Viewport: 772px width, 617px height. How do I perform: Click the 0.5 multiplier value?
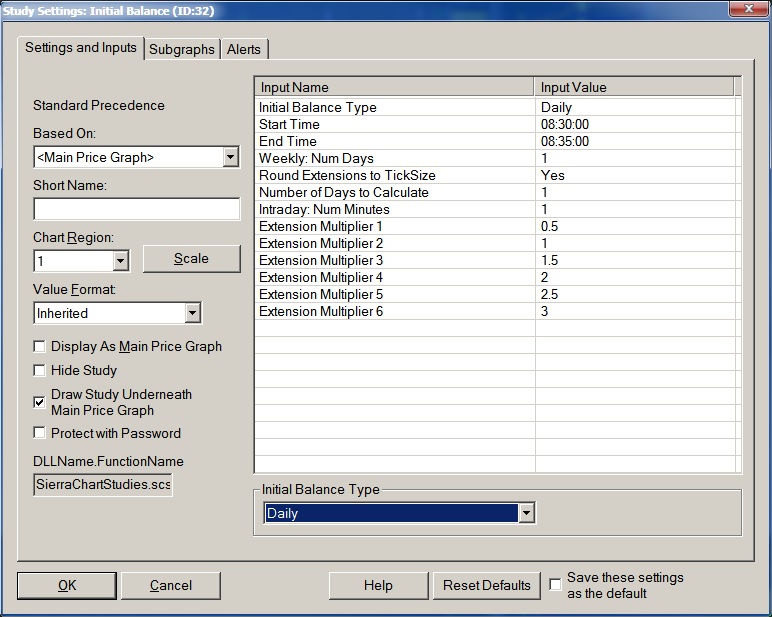coord(549,226)
